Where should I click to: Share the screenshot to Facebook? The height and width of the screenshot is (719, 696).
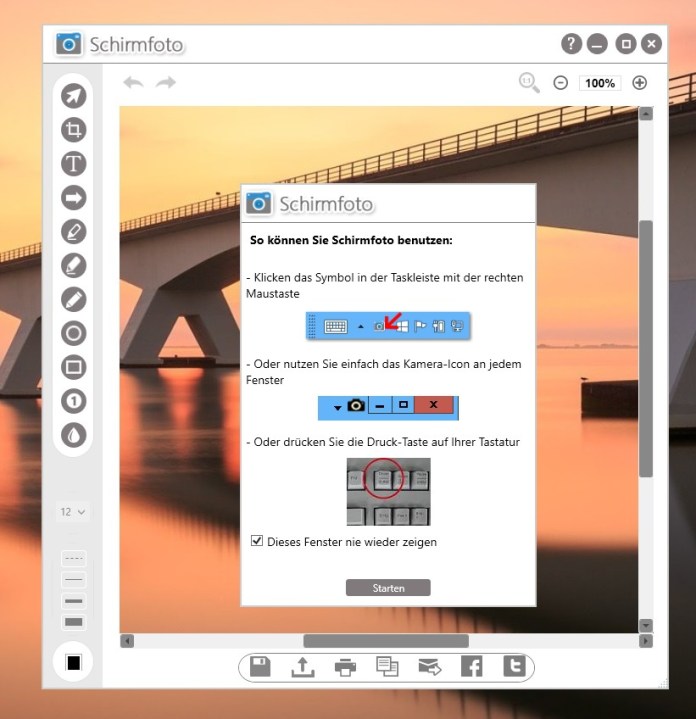point(471,667)
